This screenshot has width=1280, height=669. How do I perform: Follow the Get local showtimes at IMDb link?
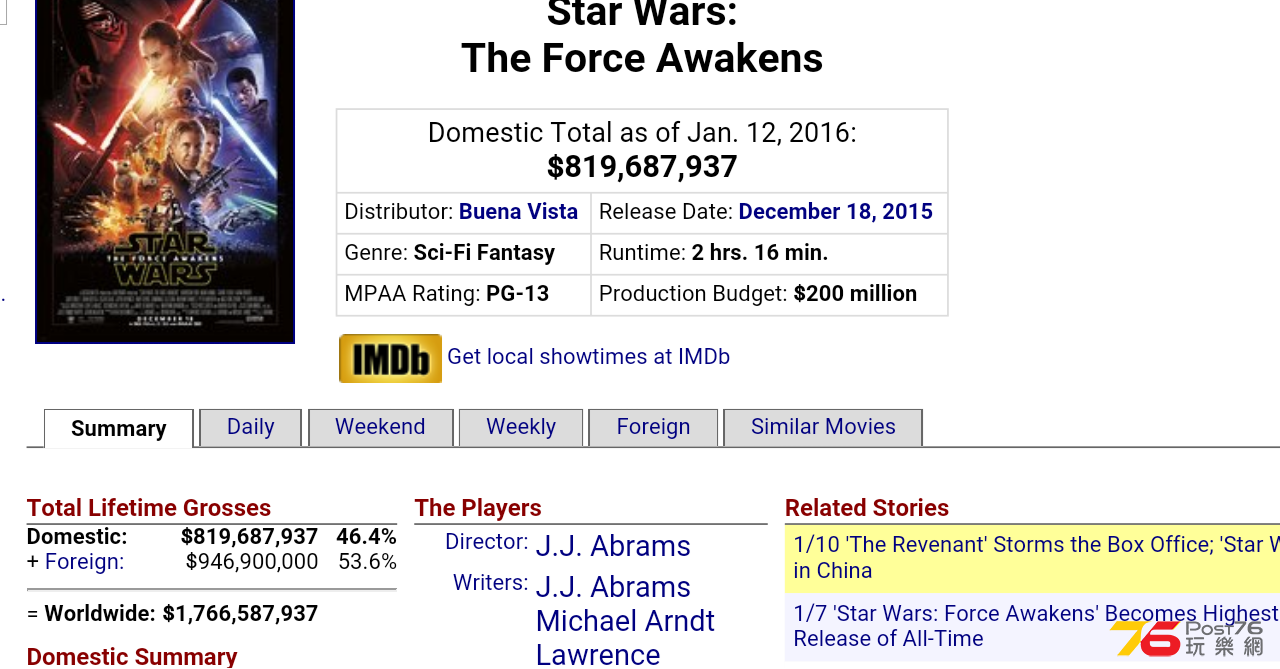[x=588, y=357]
